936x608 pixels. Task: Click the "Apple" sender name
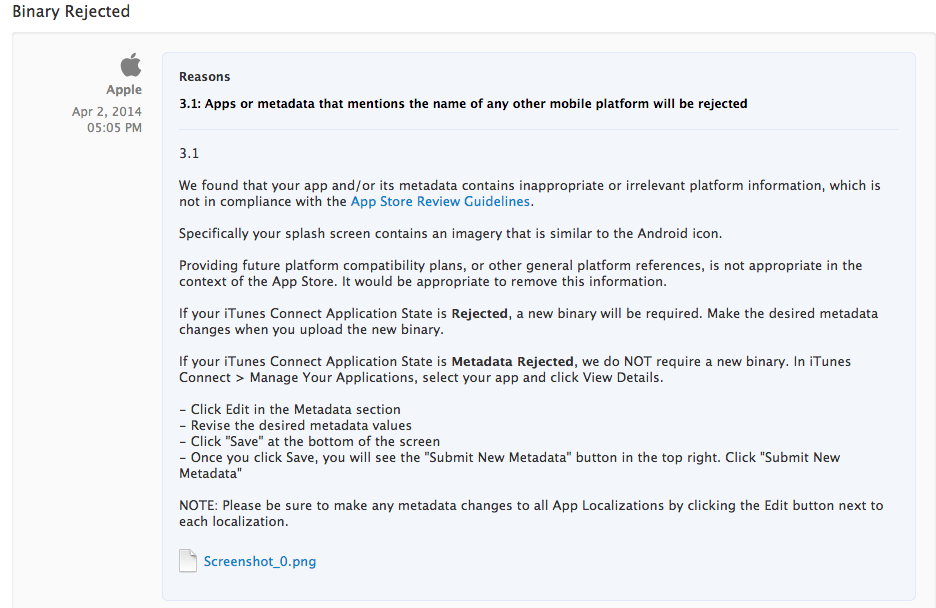124,89
